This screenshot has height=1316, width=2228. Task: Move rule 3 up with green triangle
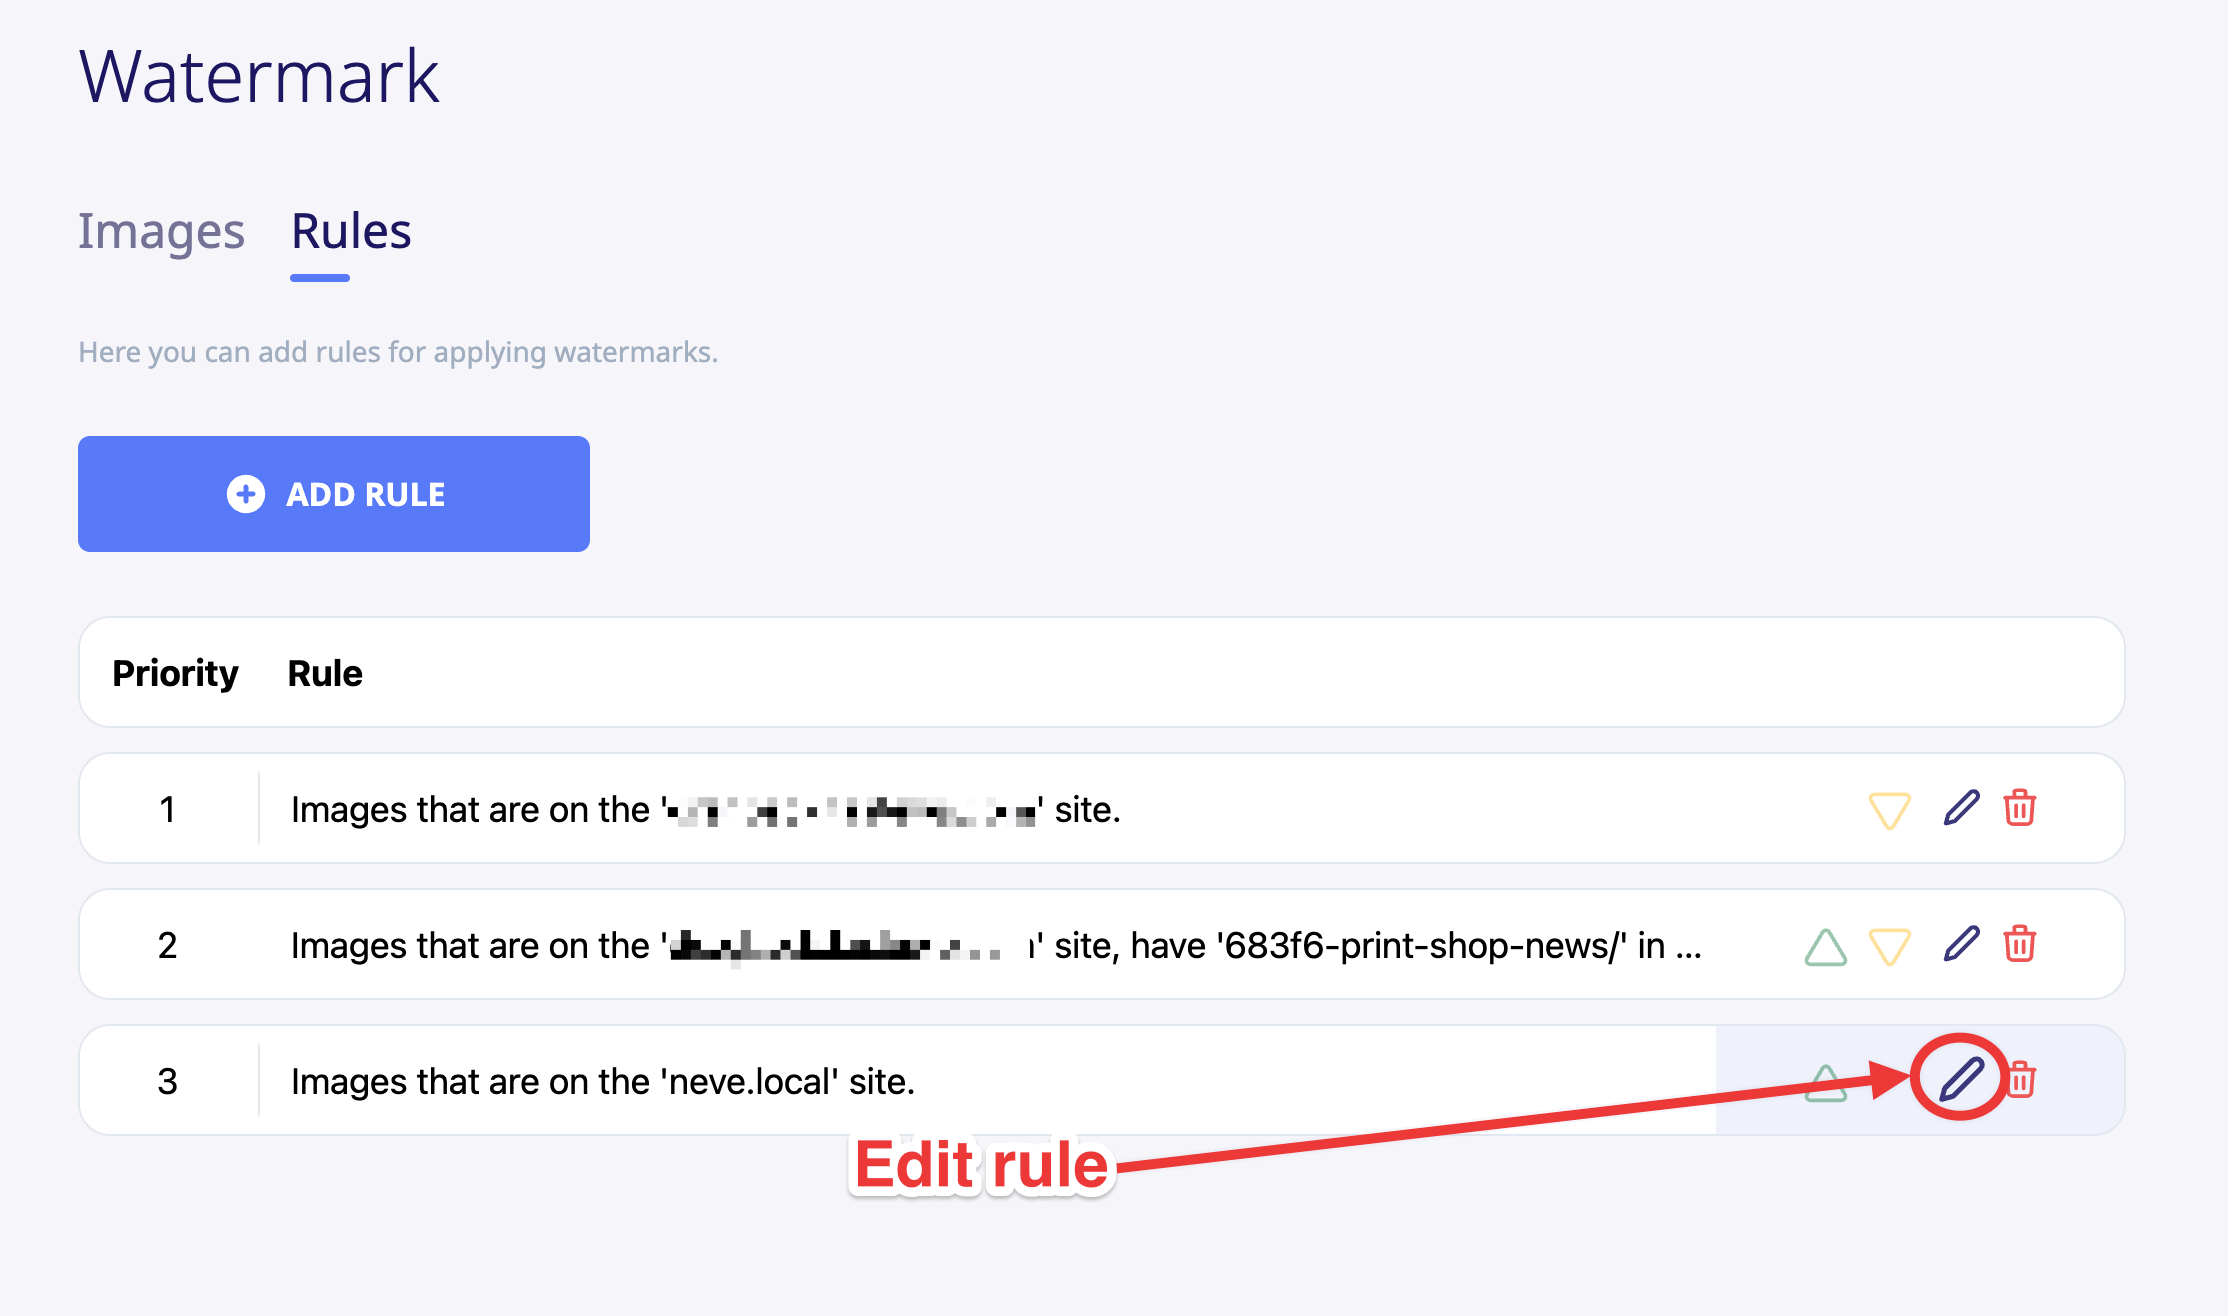pos(1825,1082)
